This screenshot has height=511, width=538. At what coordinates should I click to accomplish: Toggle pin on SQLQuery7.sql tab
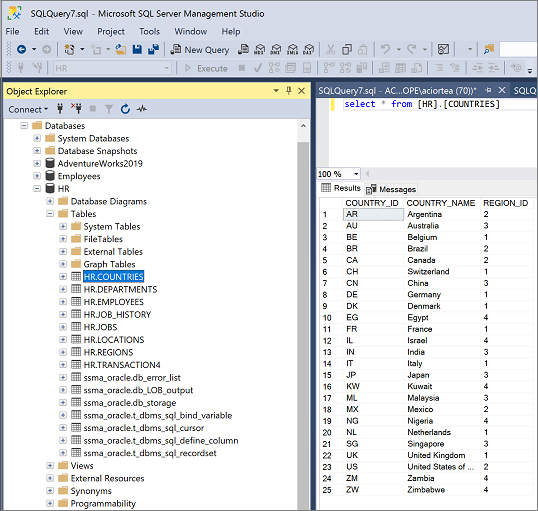(x=489, y=90)
